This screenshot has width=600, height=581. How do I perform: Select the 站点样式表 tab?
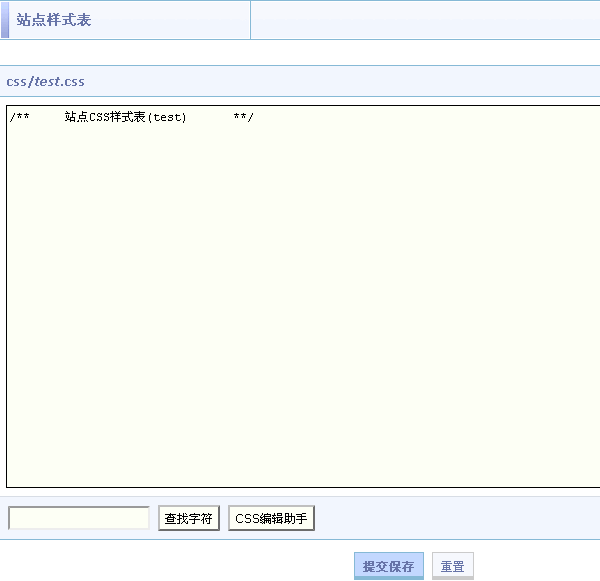(54, 20)
